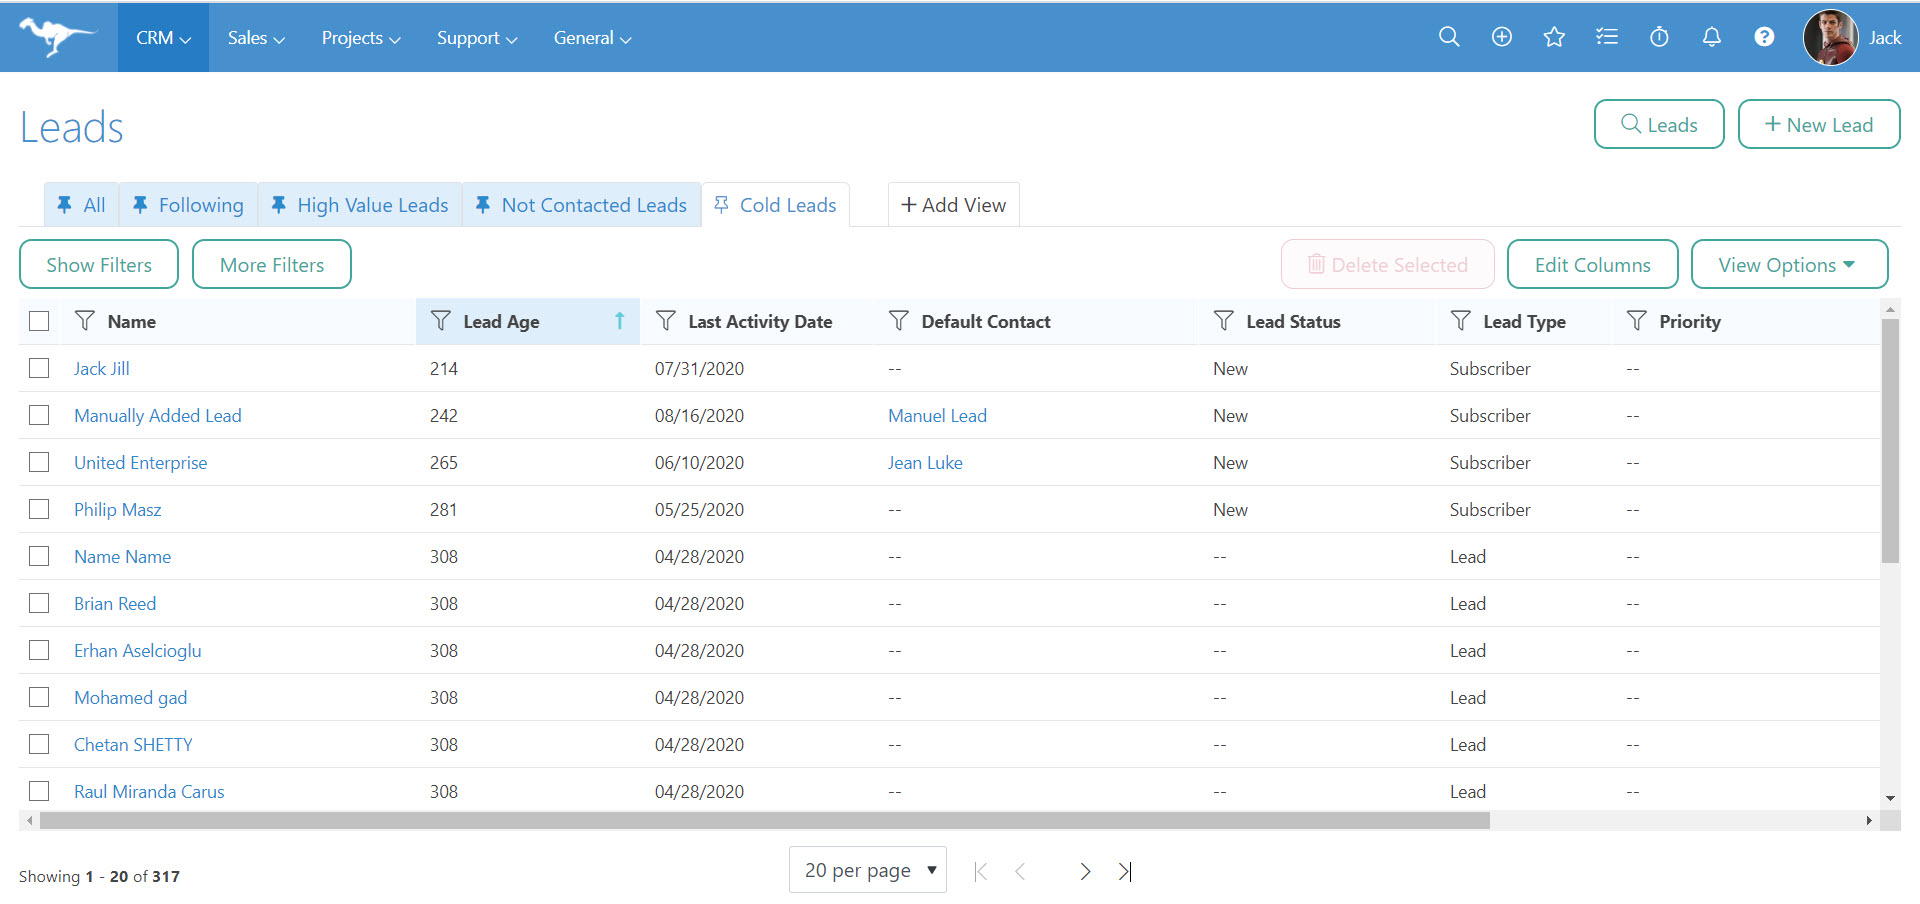Switch to the All view tab
1920x904 pixels.
[81, 204]
